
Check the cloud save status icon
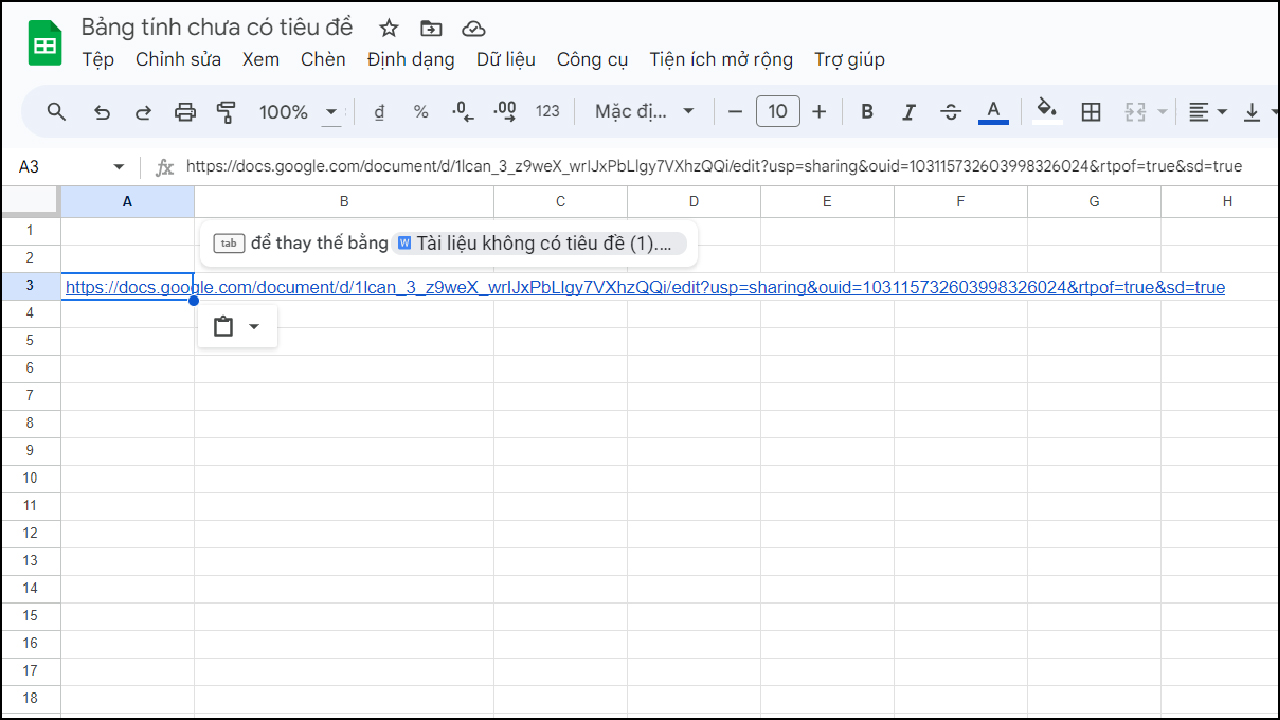pos(474,28)
